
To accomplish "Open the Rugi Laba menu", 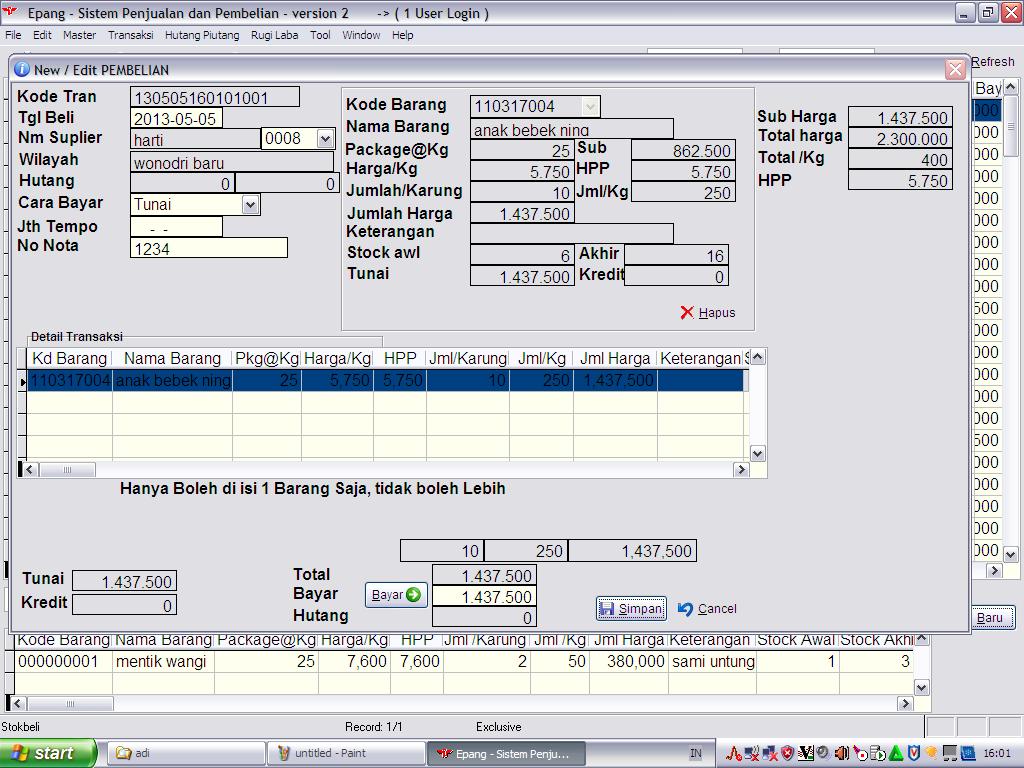I will (x=274, y=35).
